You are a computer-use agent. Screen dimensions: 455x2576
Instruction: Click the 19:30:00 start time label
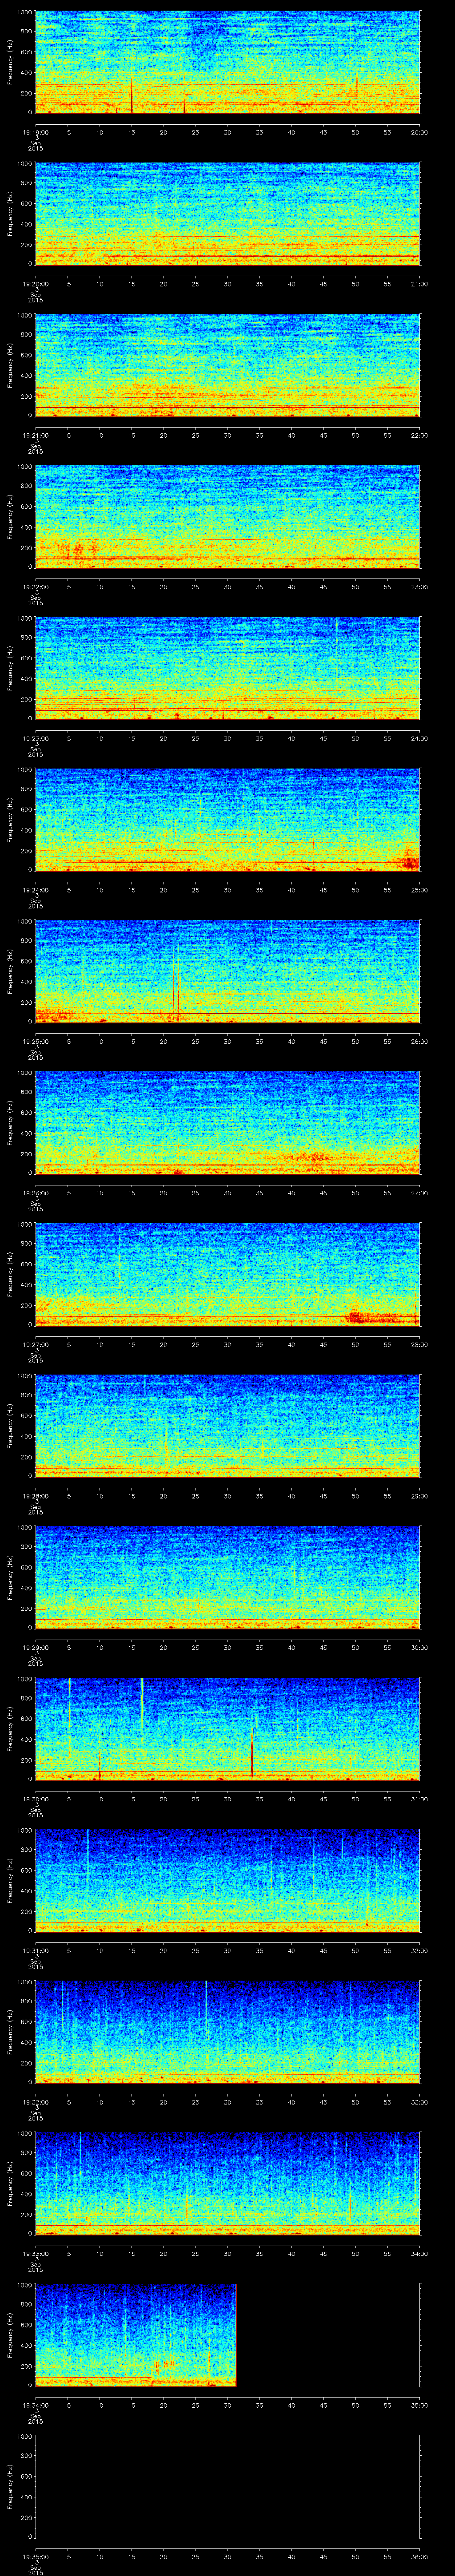[x=35, y=1799]
